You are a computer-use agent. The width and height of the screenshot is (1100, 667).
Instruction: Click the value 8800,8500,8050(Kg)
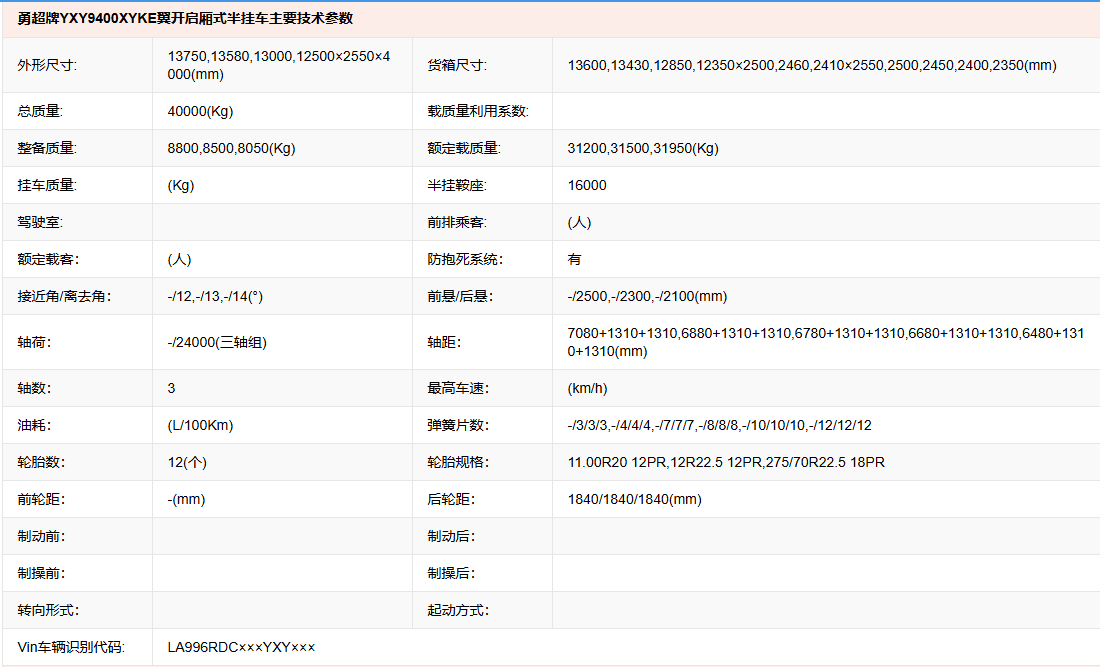[x=232, y=149]
